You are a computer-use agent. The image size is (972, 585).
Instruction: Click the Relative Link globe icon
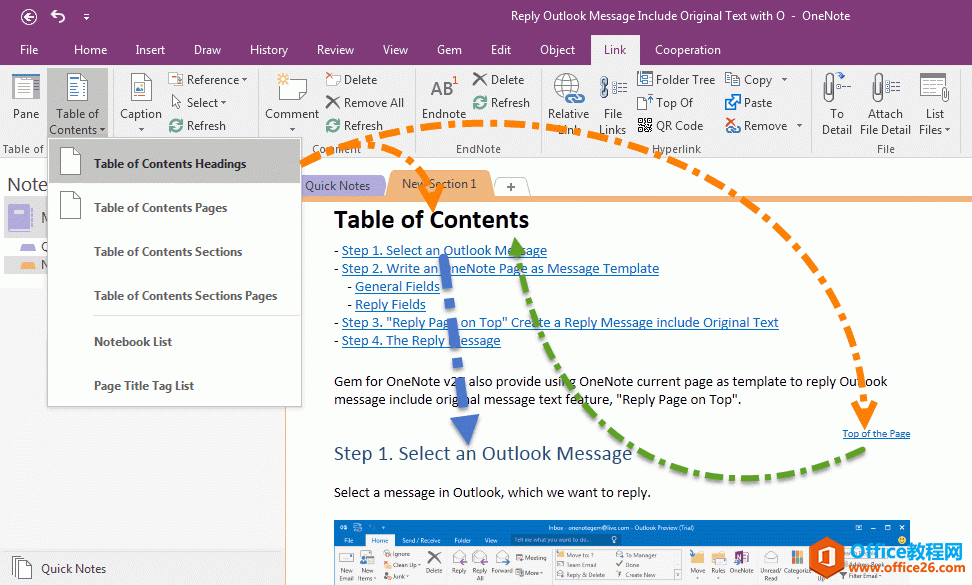click(x=568, y=89)
